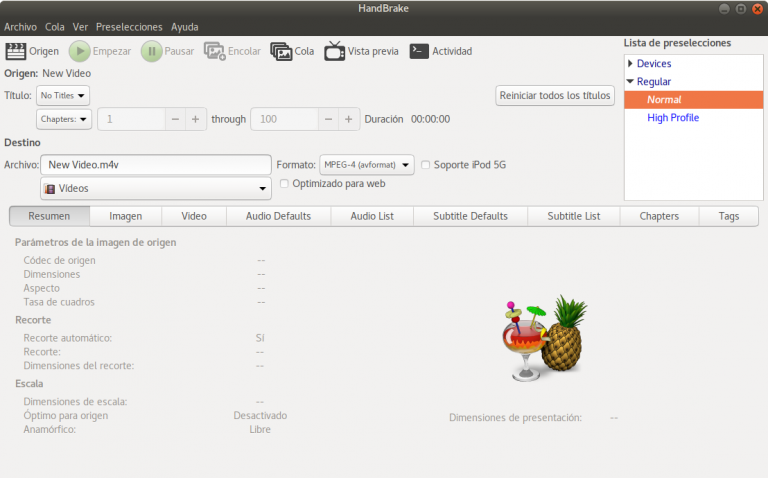
Task: Maximize the HandBrake window
Action: coord(741,9)
